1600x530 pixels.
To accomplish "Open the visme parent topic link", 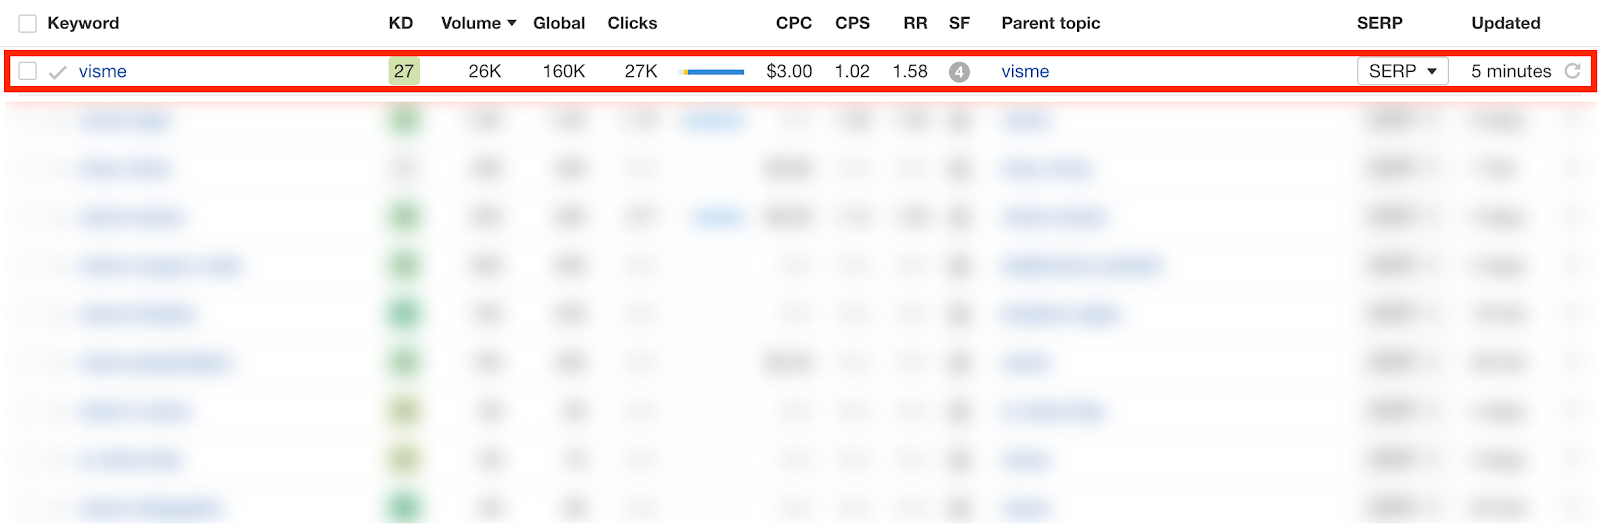I will pos(1025,71).
